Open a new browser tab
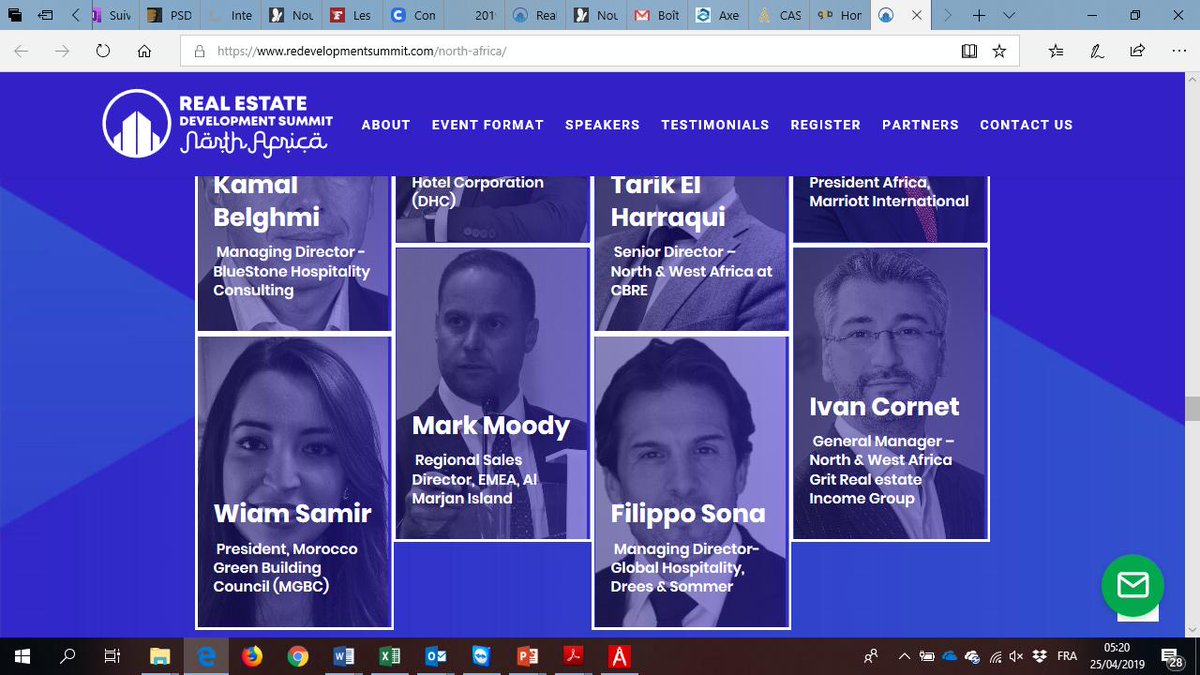This screenshot has width=1200, height=675. click(x=979, y=15)
